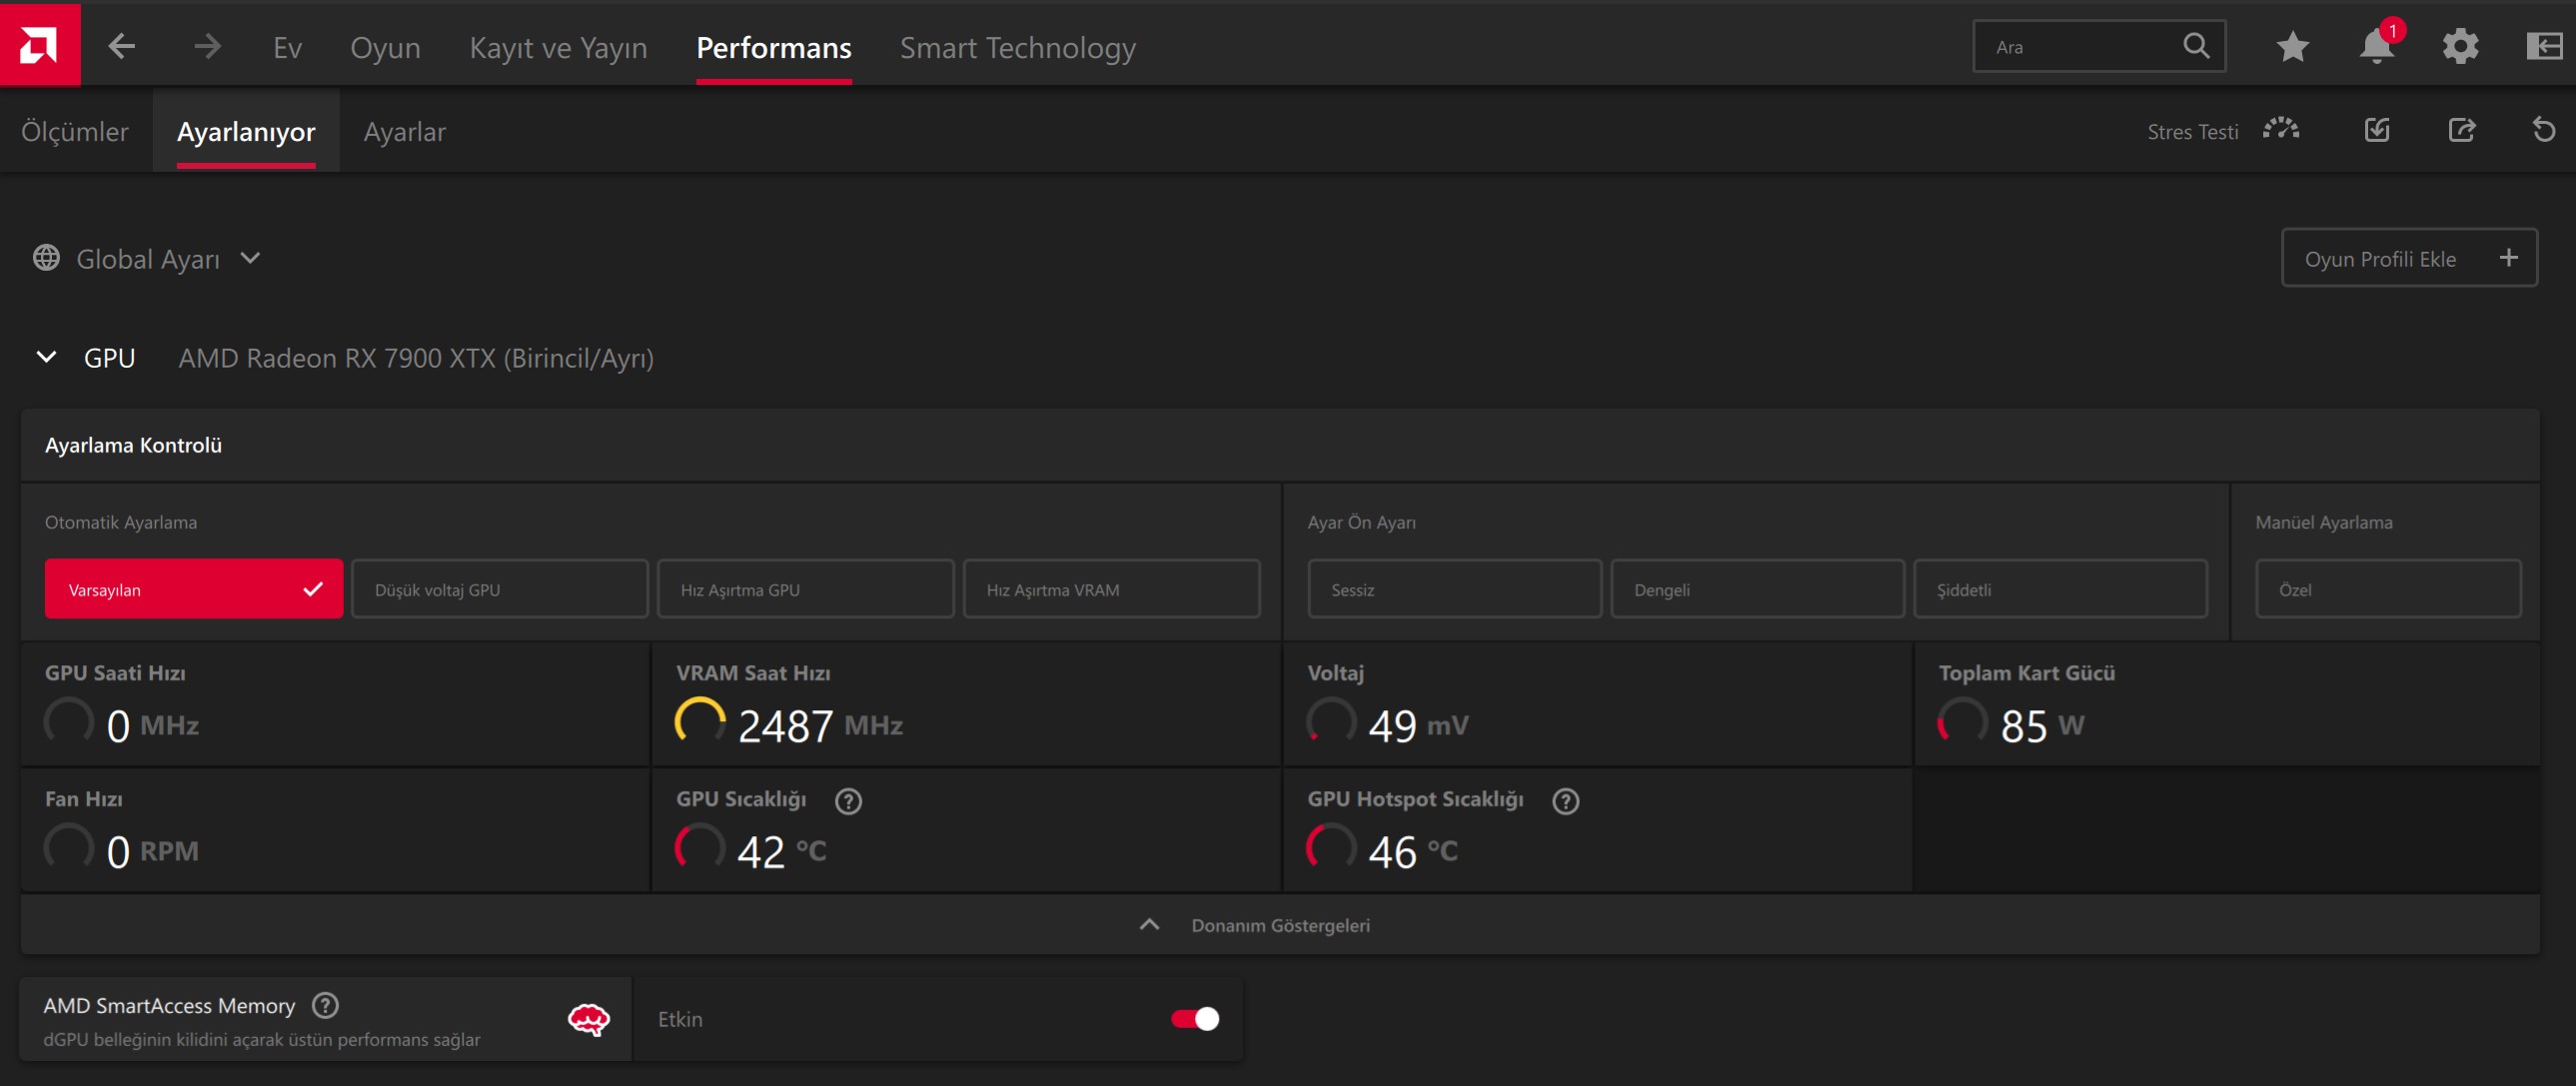Switch to the Ayarlar sub-tab
Viewport: 2576px width, 1086px height.
404,131
